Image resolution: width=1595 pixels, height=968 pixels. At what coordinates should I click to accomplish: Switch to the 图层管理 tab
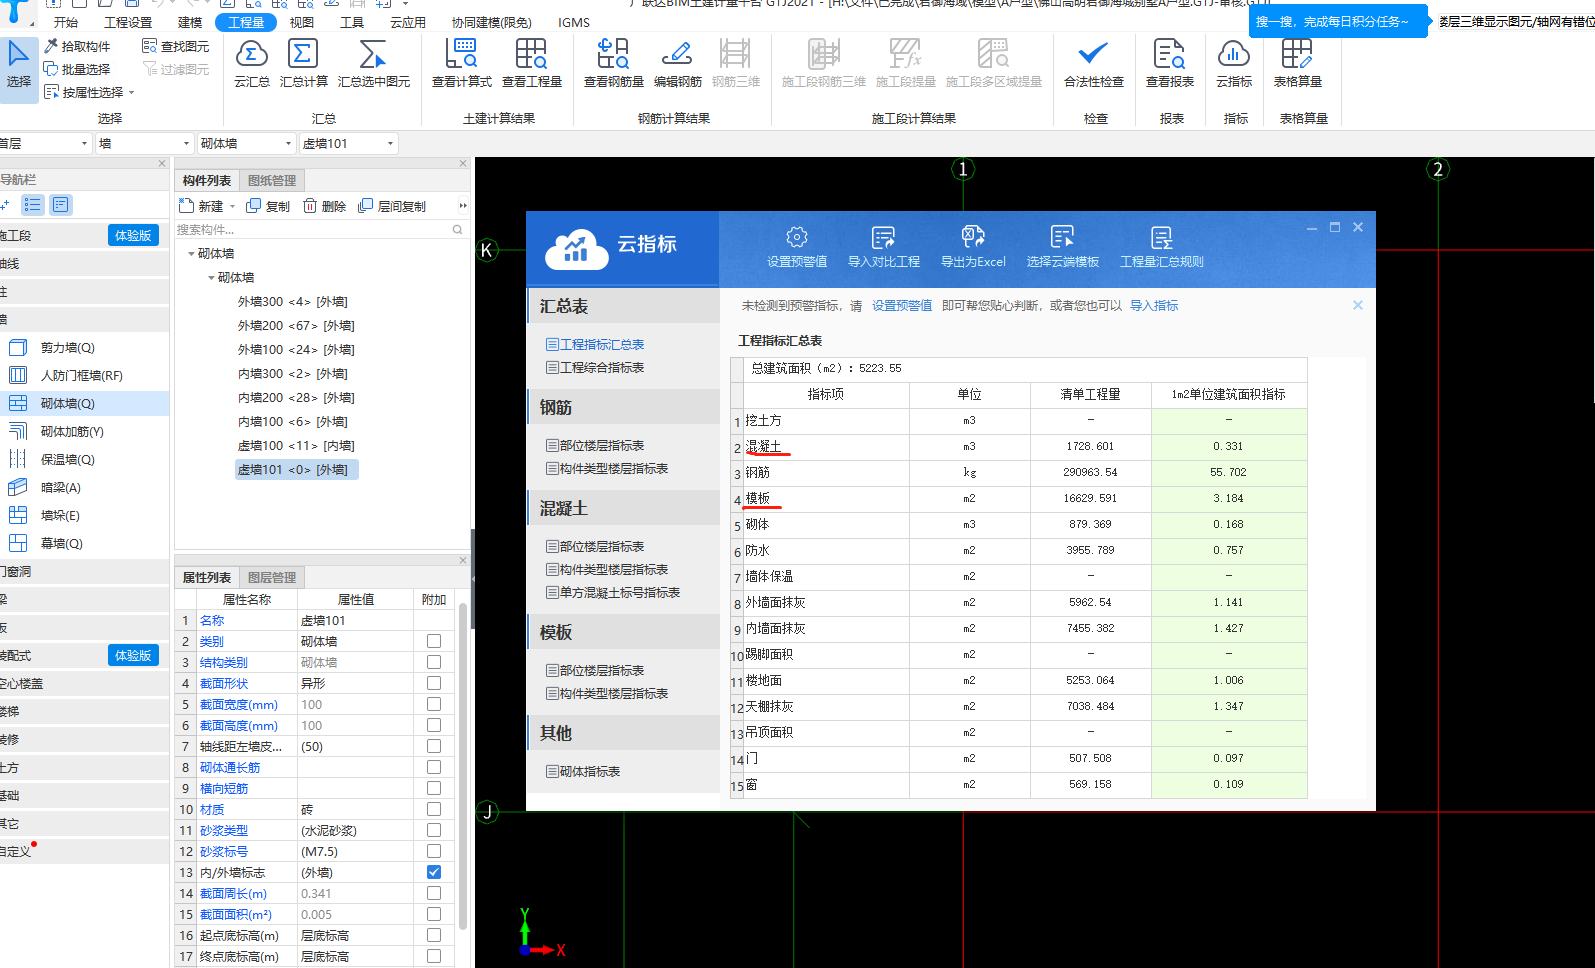pos(272,578)
